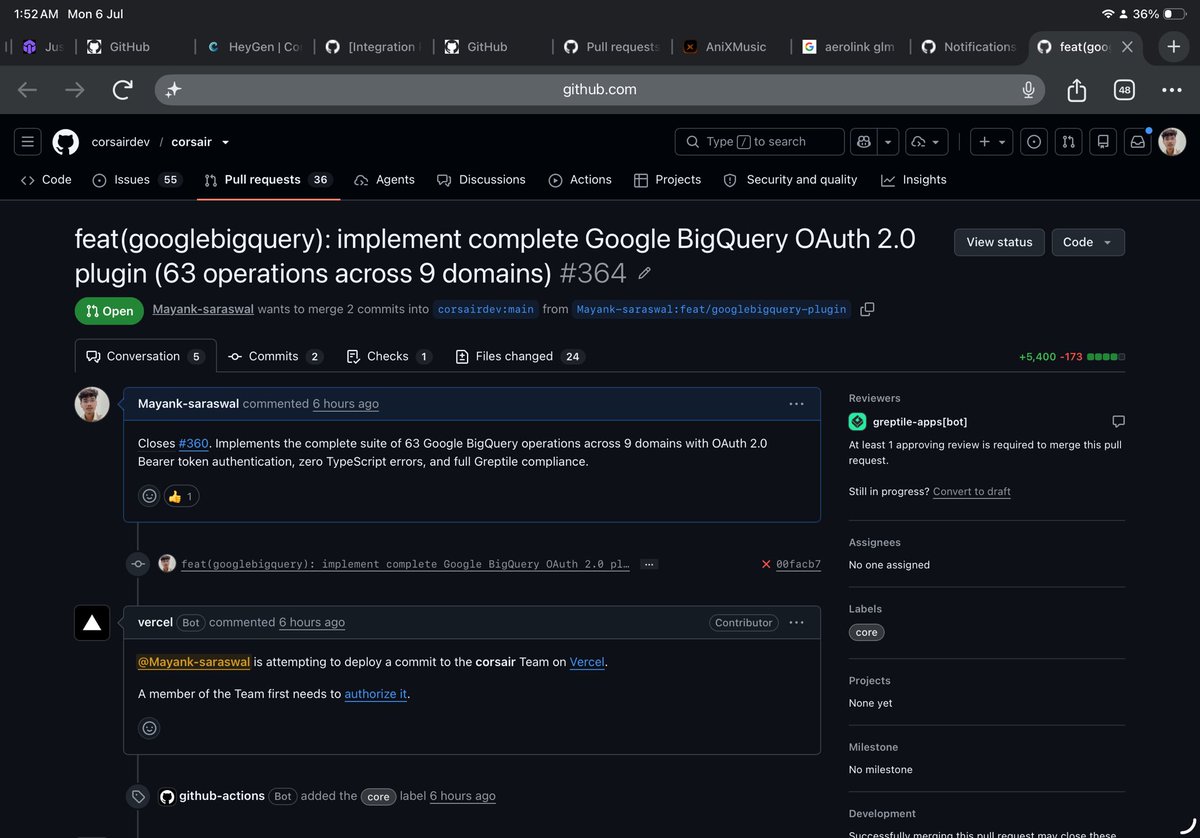Viewport: 1200px width, 838px height.
Task: Focus the Type / to search field
Action: (759, 142)
